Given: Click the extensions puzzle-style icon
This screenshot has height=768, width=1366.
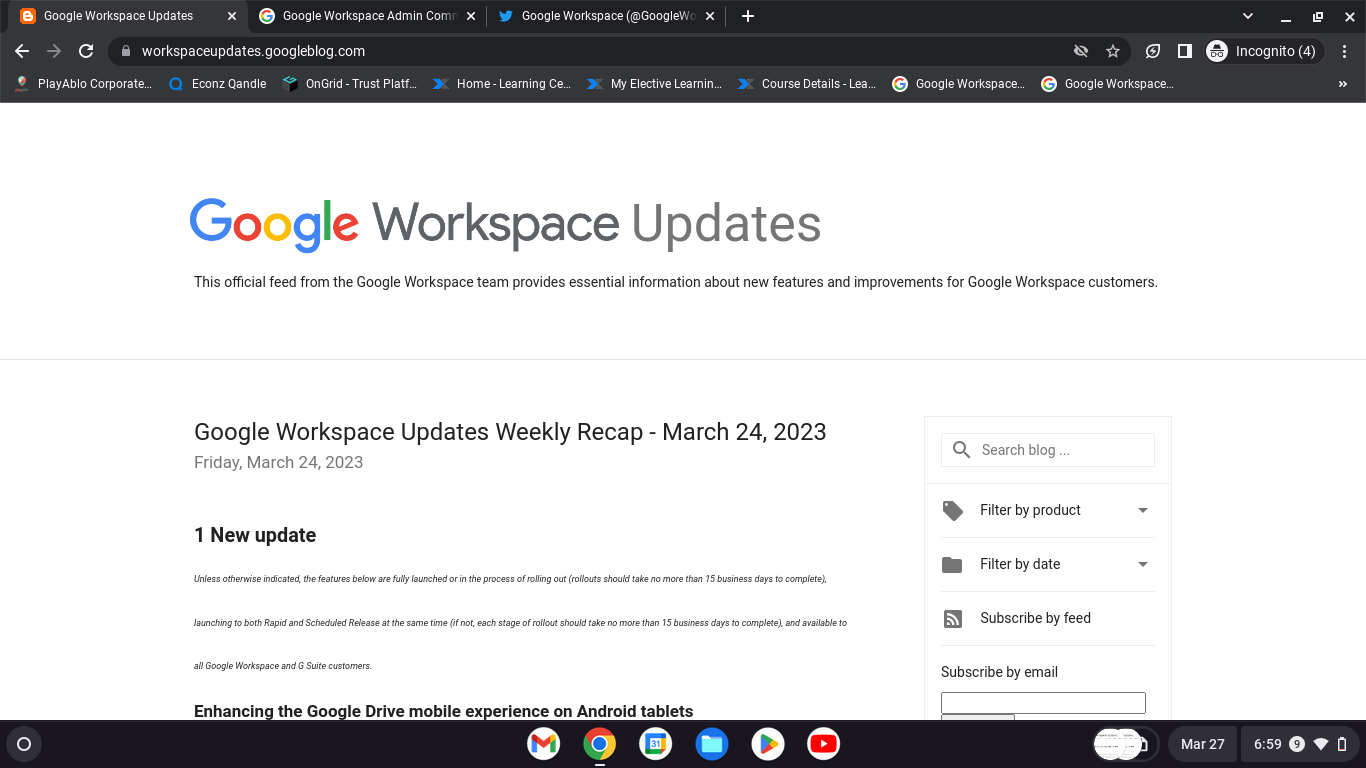Looking at the screenshot, I should click(x=1152, y=51).
